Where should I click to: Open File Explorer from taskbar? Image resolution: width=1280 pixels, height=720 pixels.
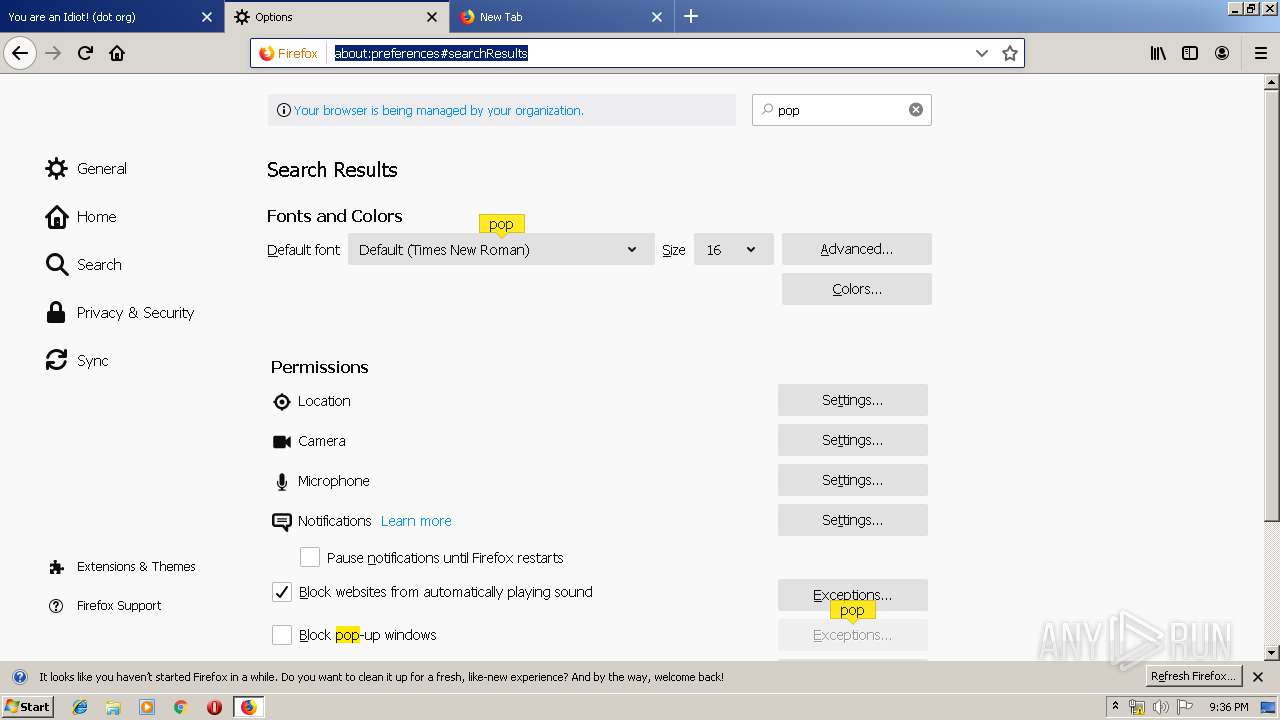(114, 707)
